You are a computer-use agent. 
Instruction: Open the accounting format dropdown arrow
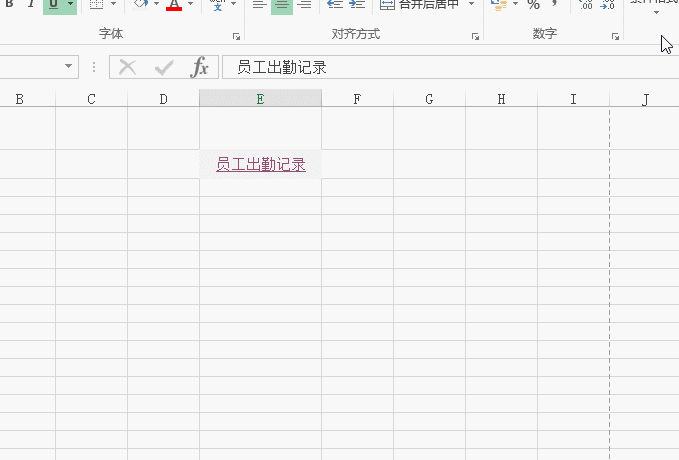(515, 4)
